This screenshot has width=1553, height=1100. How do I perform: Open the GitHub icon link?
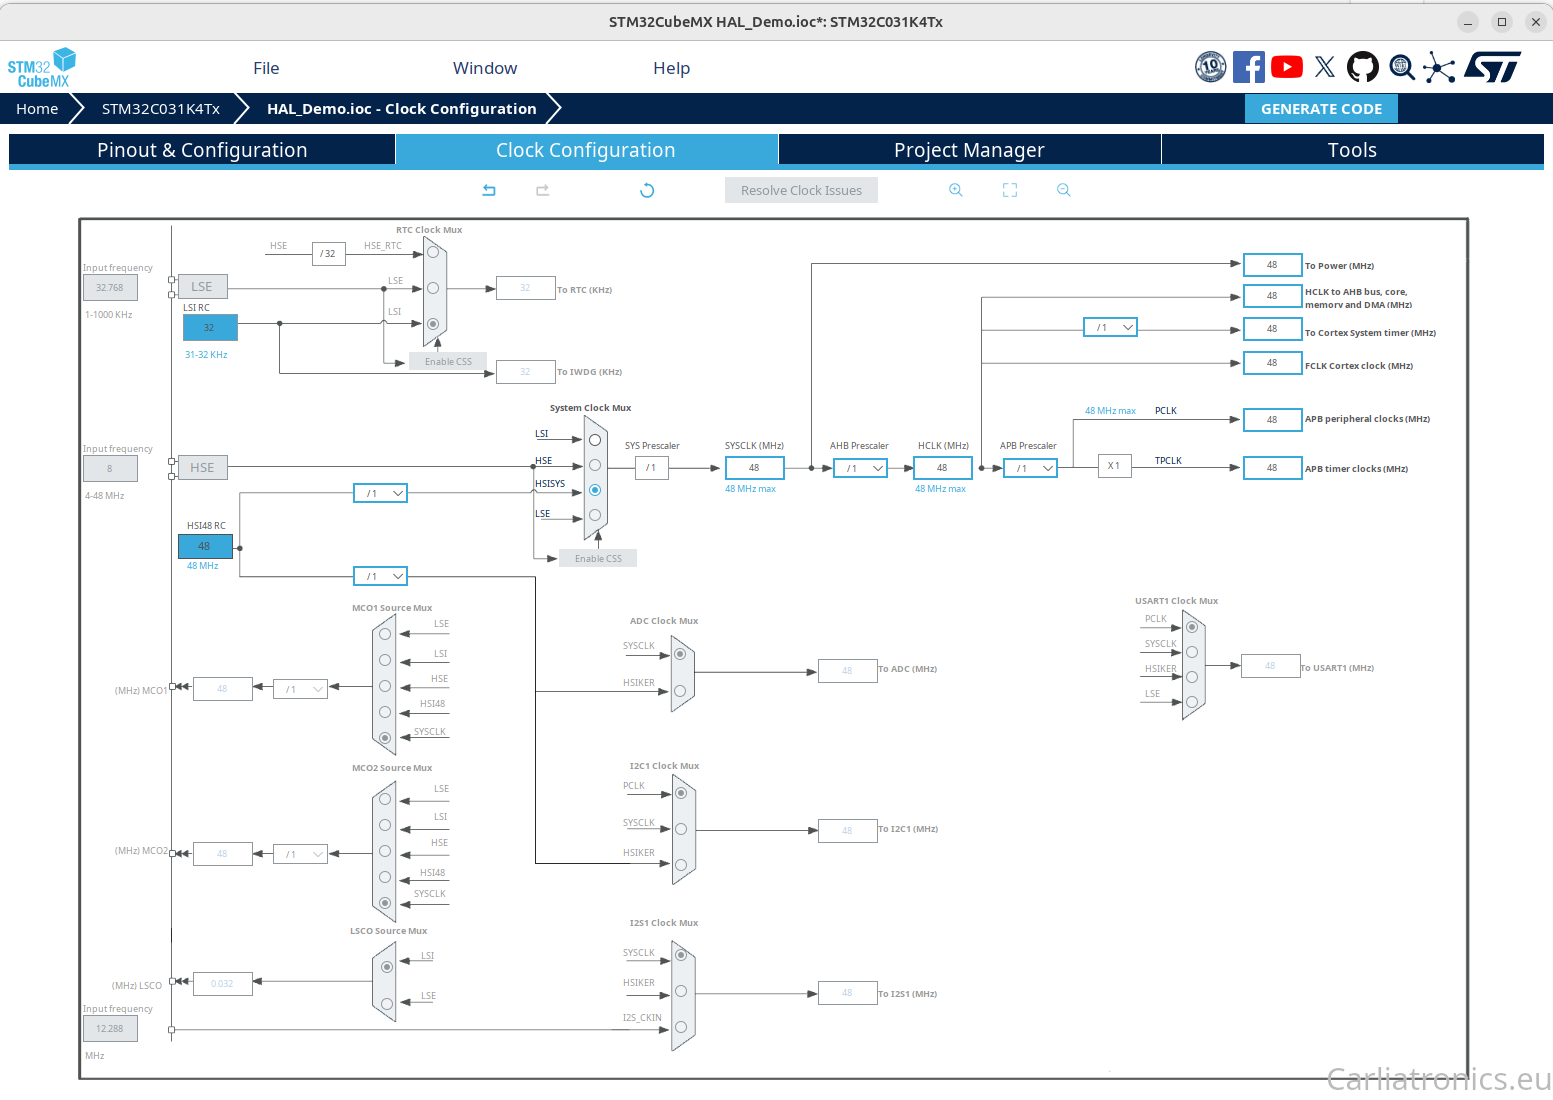[x=1363, y=67]
